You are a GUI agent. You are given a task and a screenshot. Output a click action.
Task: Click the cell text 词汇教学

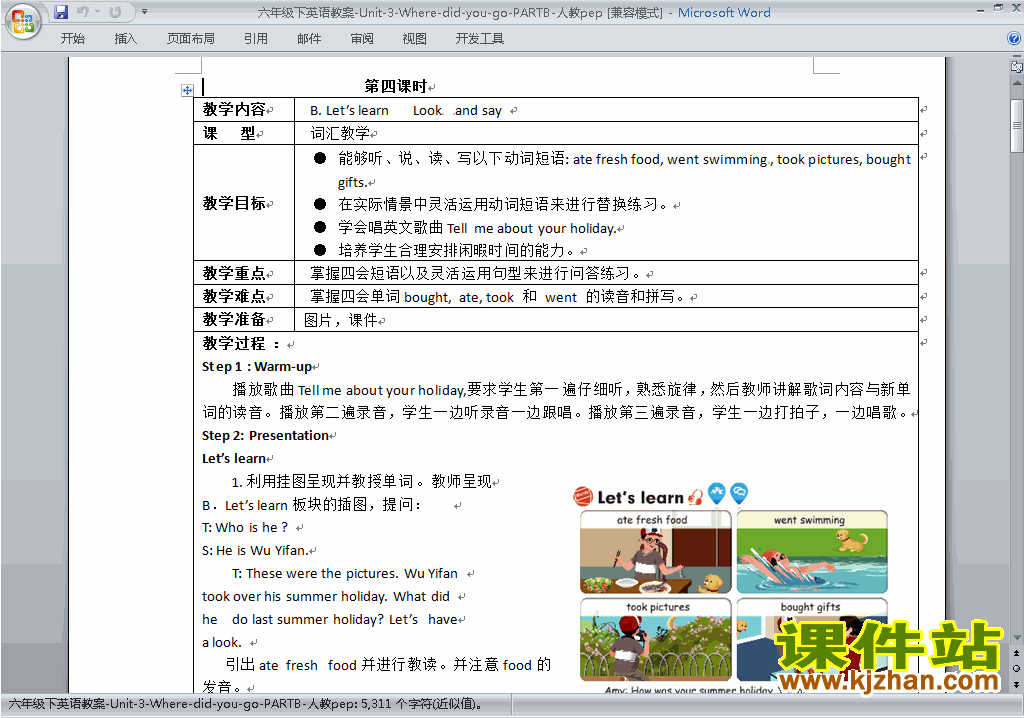pyautogui.click(x=340, y=133)
